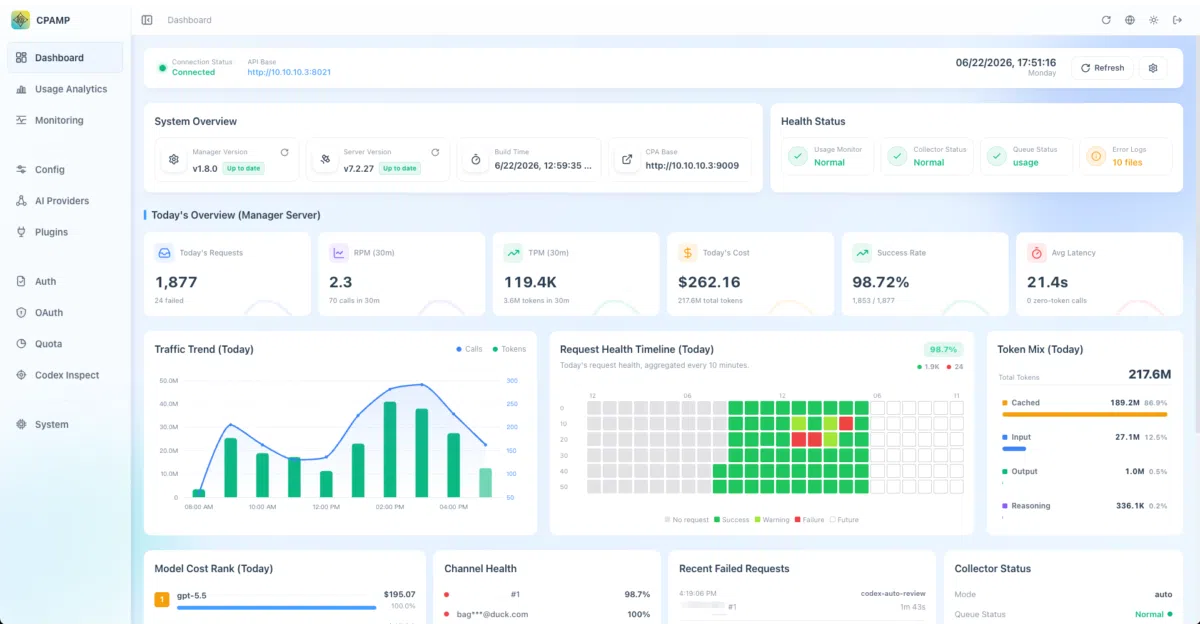
Task: Select the gpt-5.5 model cost row
Action: [285, 600]
